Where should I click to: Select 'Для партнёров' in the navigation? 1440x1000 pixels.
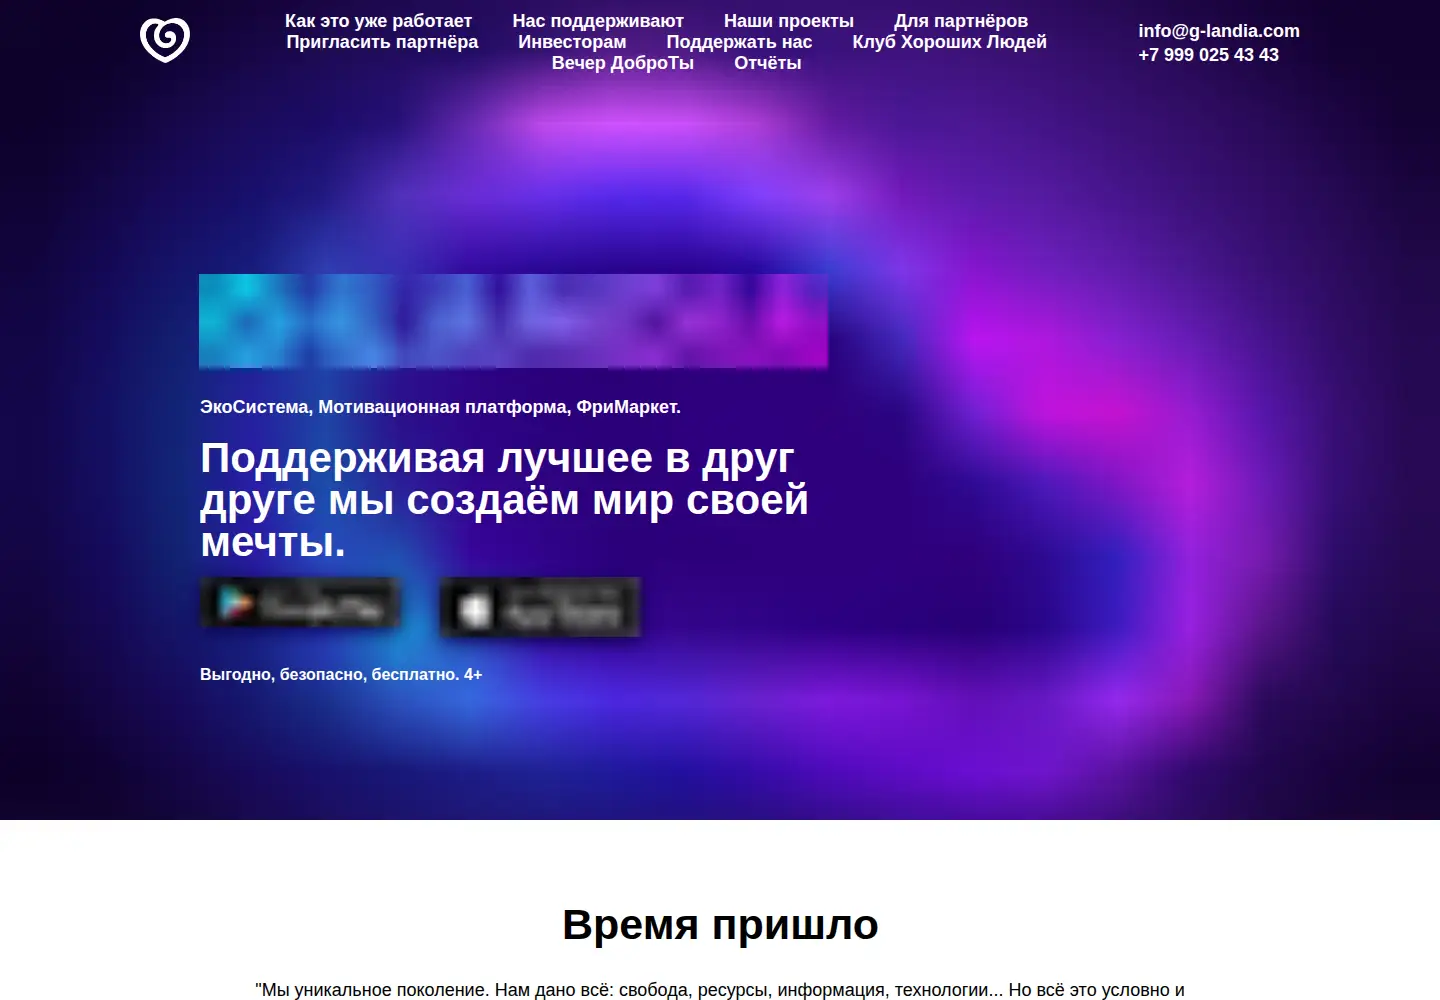point(961,21)
